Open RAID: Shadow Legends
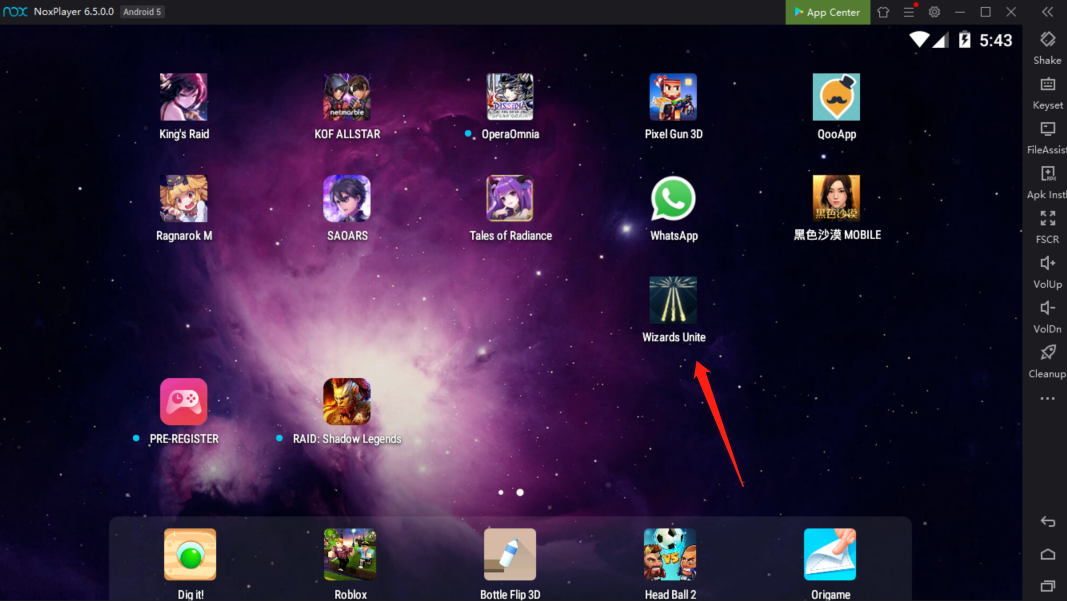The height and width of the screenshot is (601, 1067). click(347, 402)
